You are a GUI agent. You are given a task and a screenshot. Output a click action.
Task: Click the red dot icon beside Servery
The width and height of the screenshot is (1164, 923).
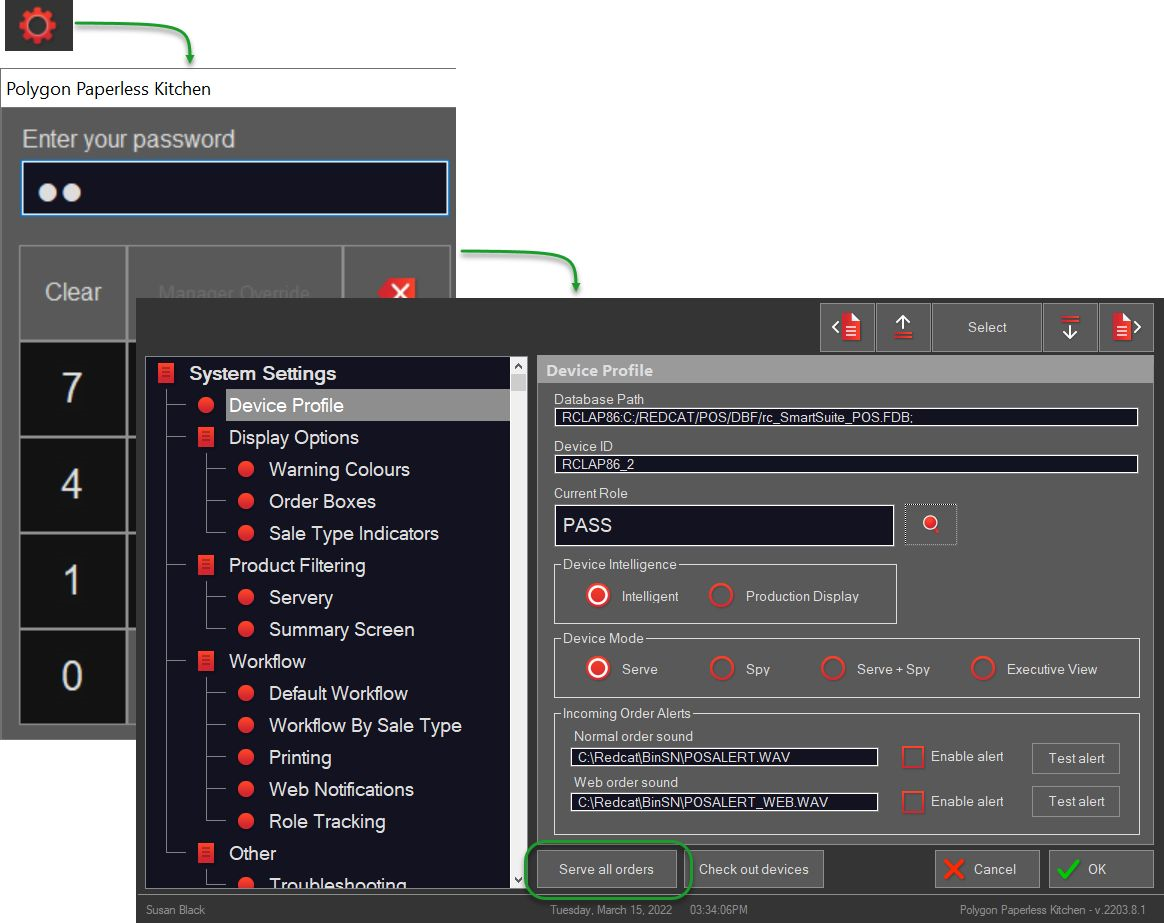point(246,597)
